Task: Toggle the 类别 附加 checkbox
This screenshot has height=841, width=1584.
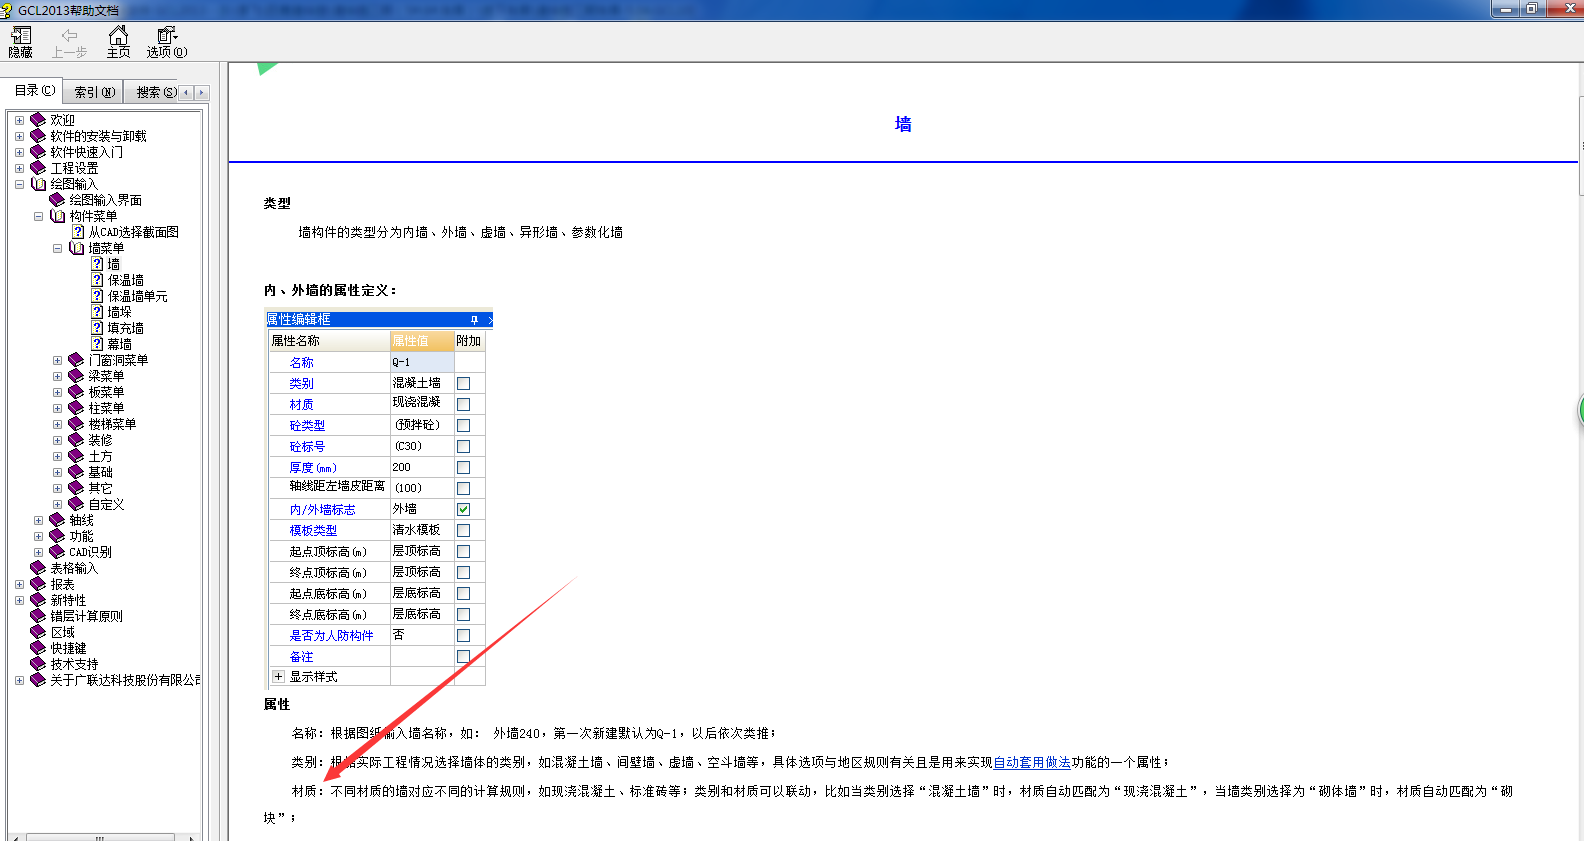Action: click(x=463, y=383)
